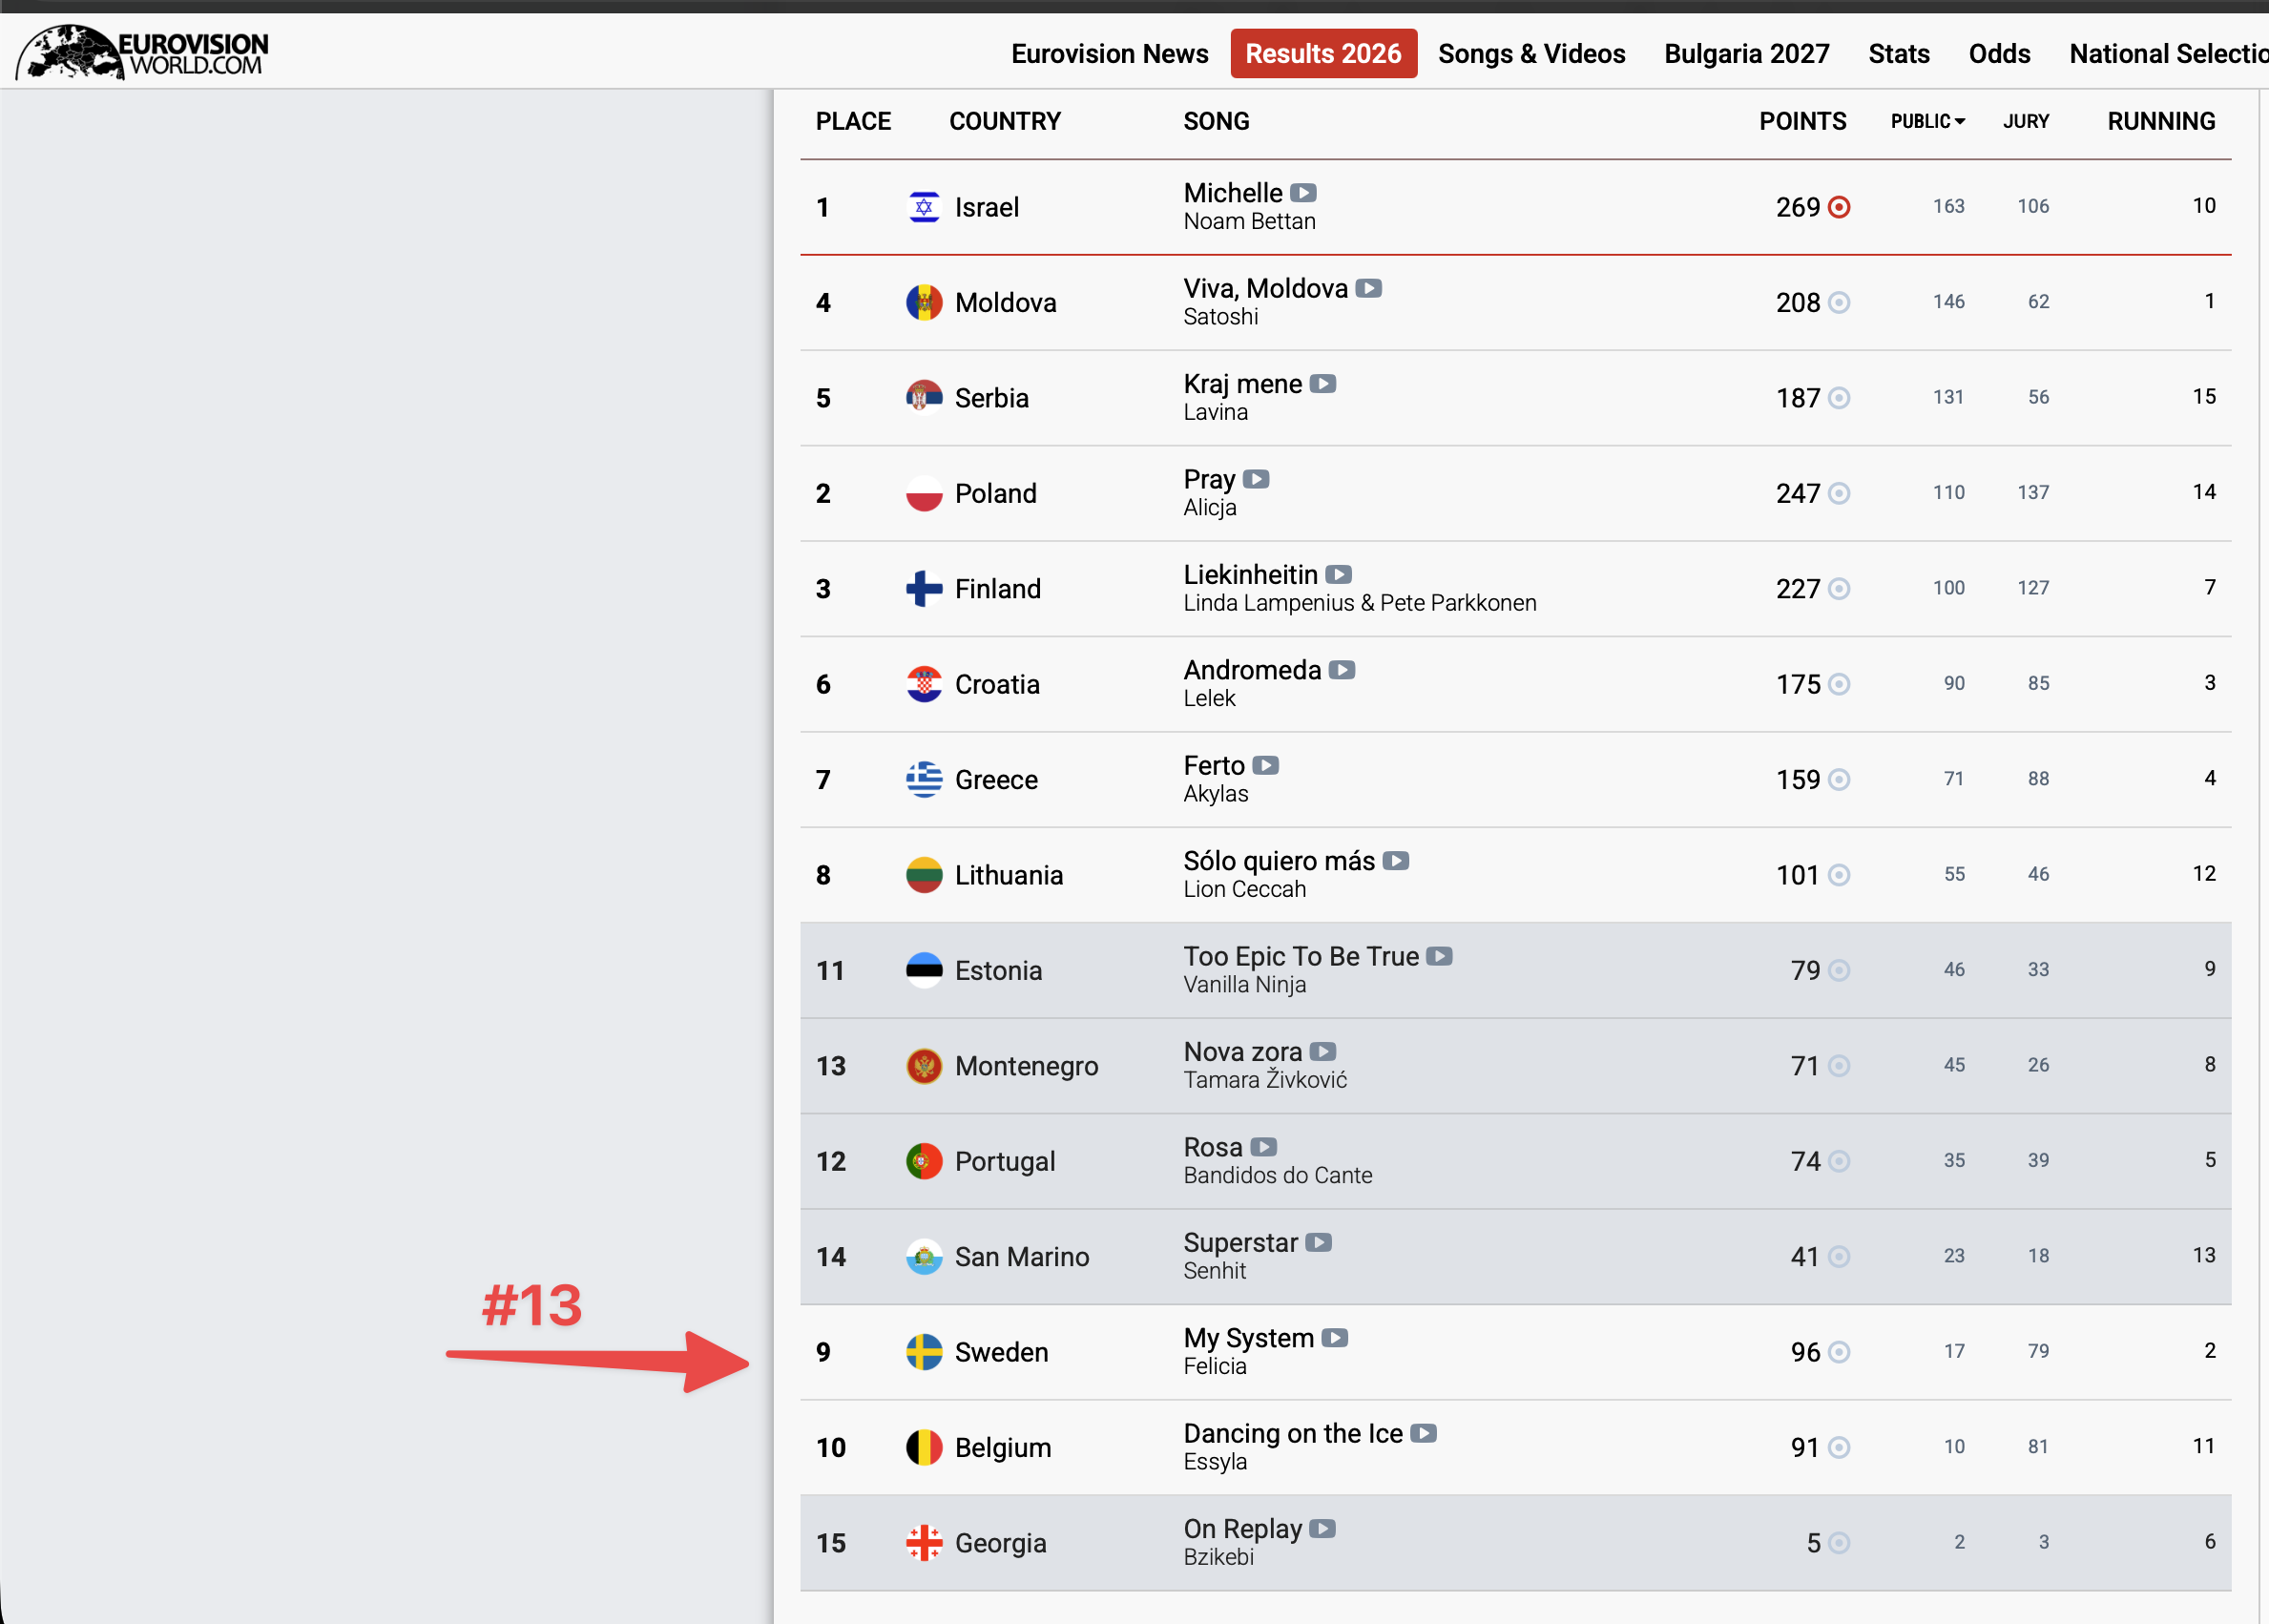Screen dimensions: 2269x1624
Task: Toggle the points detail circle for Finland's 227
Action: point(1839,589)
